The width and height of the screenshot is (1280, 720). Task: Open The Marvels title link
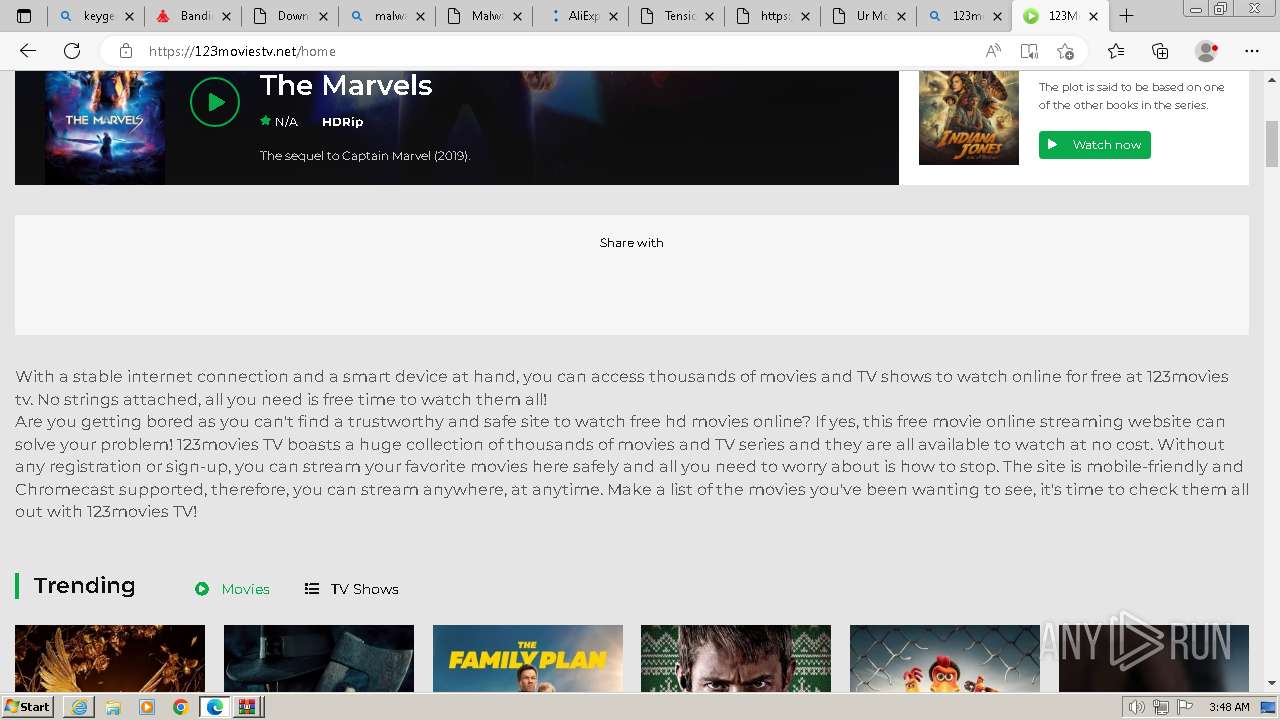tap(346, 85)
